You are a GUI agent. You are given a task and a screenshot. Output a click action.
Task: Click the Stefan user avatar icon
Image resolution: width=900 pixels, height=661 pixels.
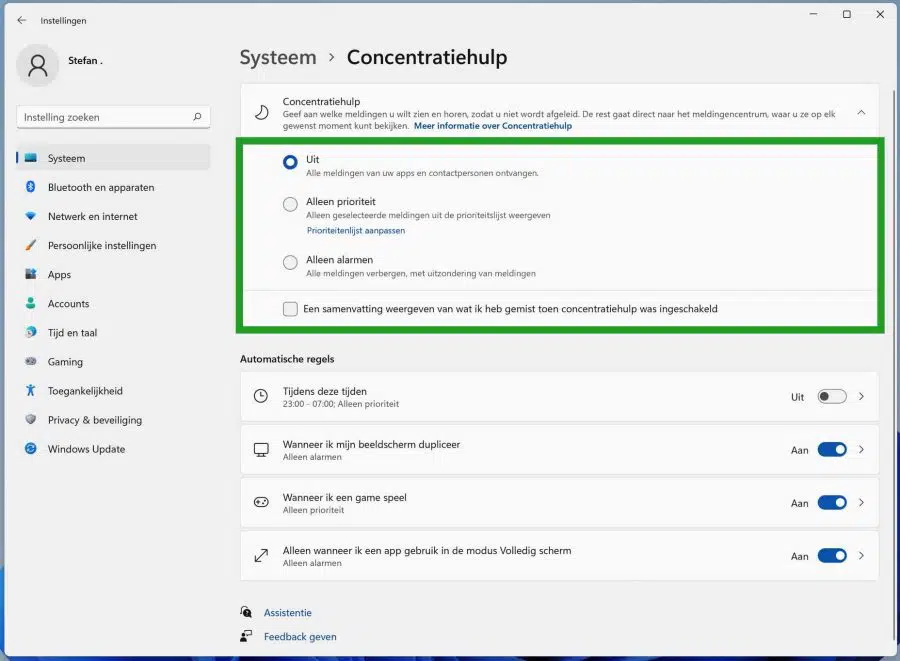[x=38, y=65]
